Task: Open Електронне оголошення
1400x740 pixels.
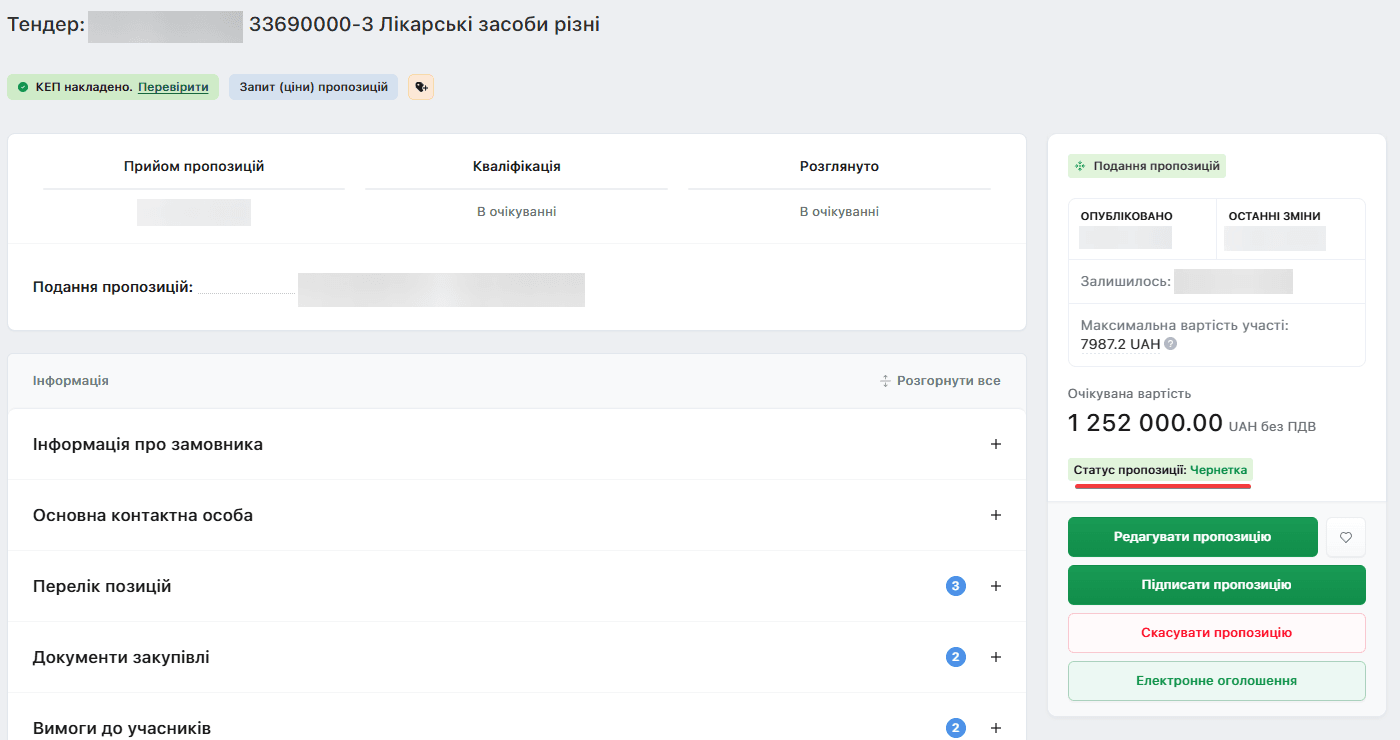Action: pyautogui.click(x=1217, y=681)
